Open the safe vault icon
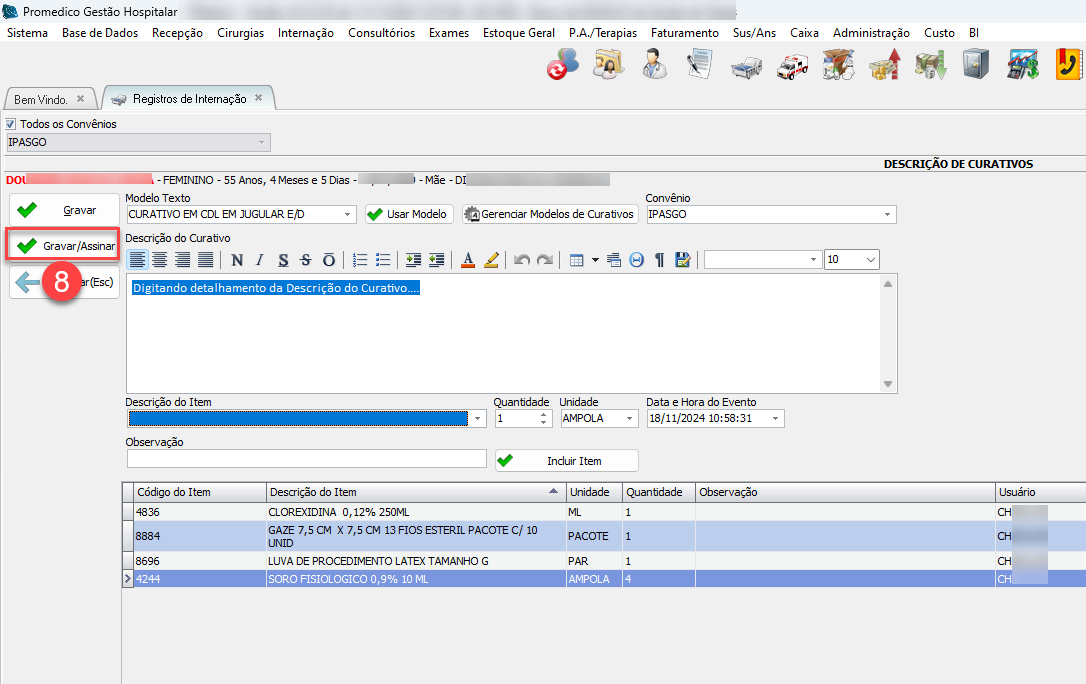 click(975, 65)
